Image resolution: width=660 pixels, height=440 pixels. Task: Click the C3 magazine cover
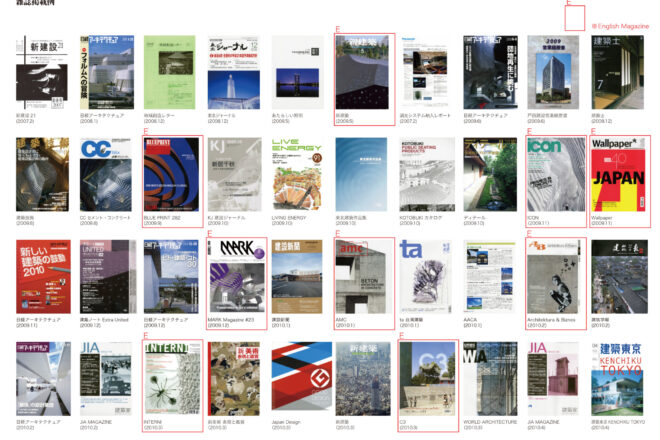(x=428, y=376)
